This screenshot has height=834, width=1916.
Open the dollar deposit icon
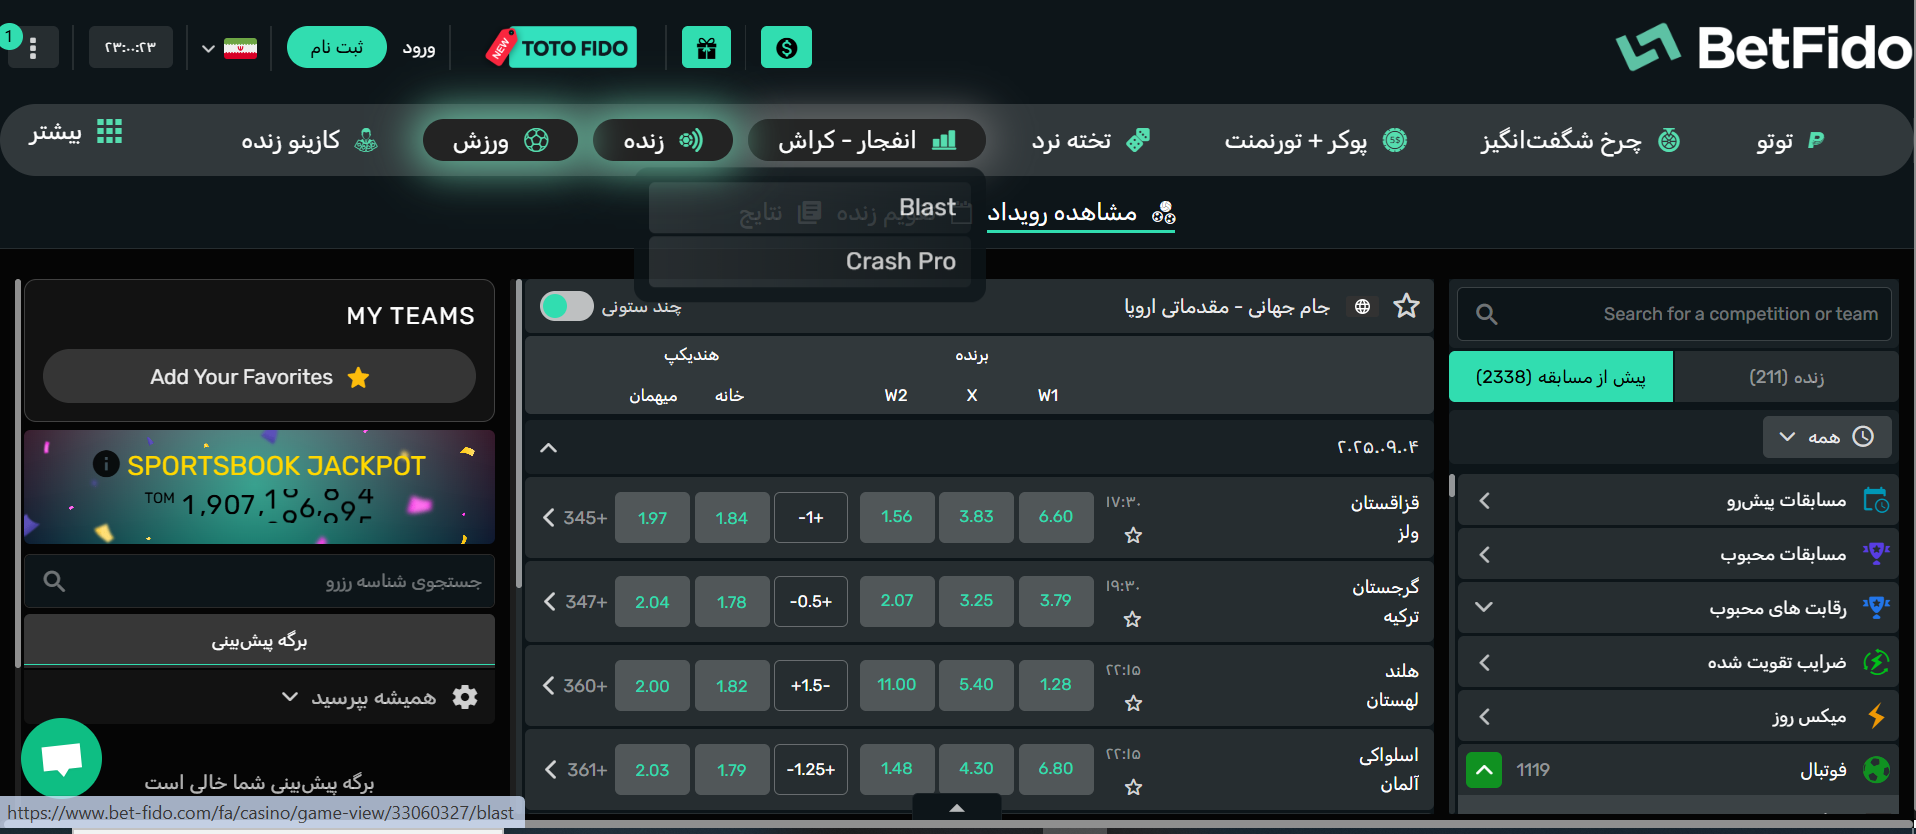coord(786,47)
